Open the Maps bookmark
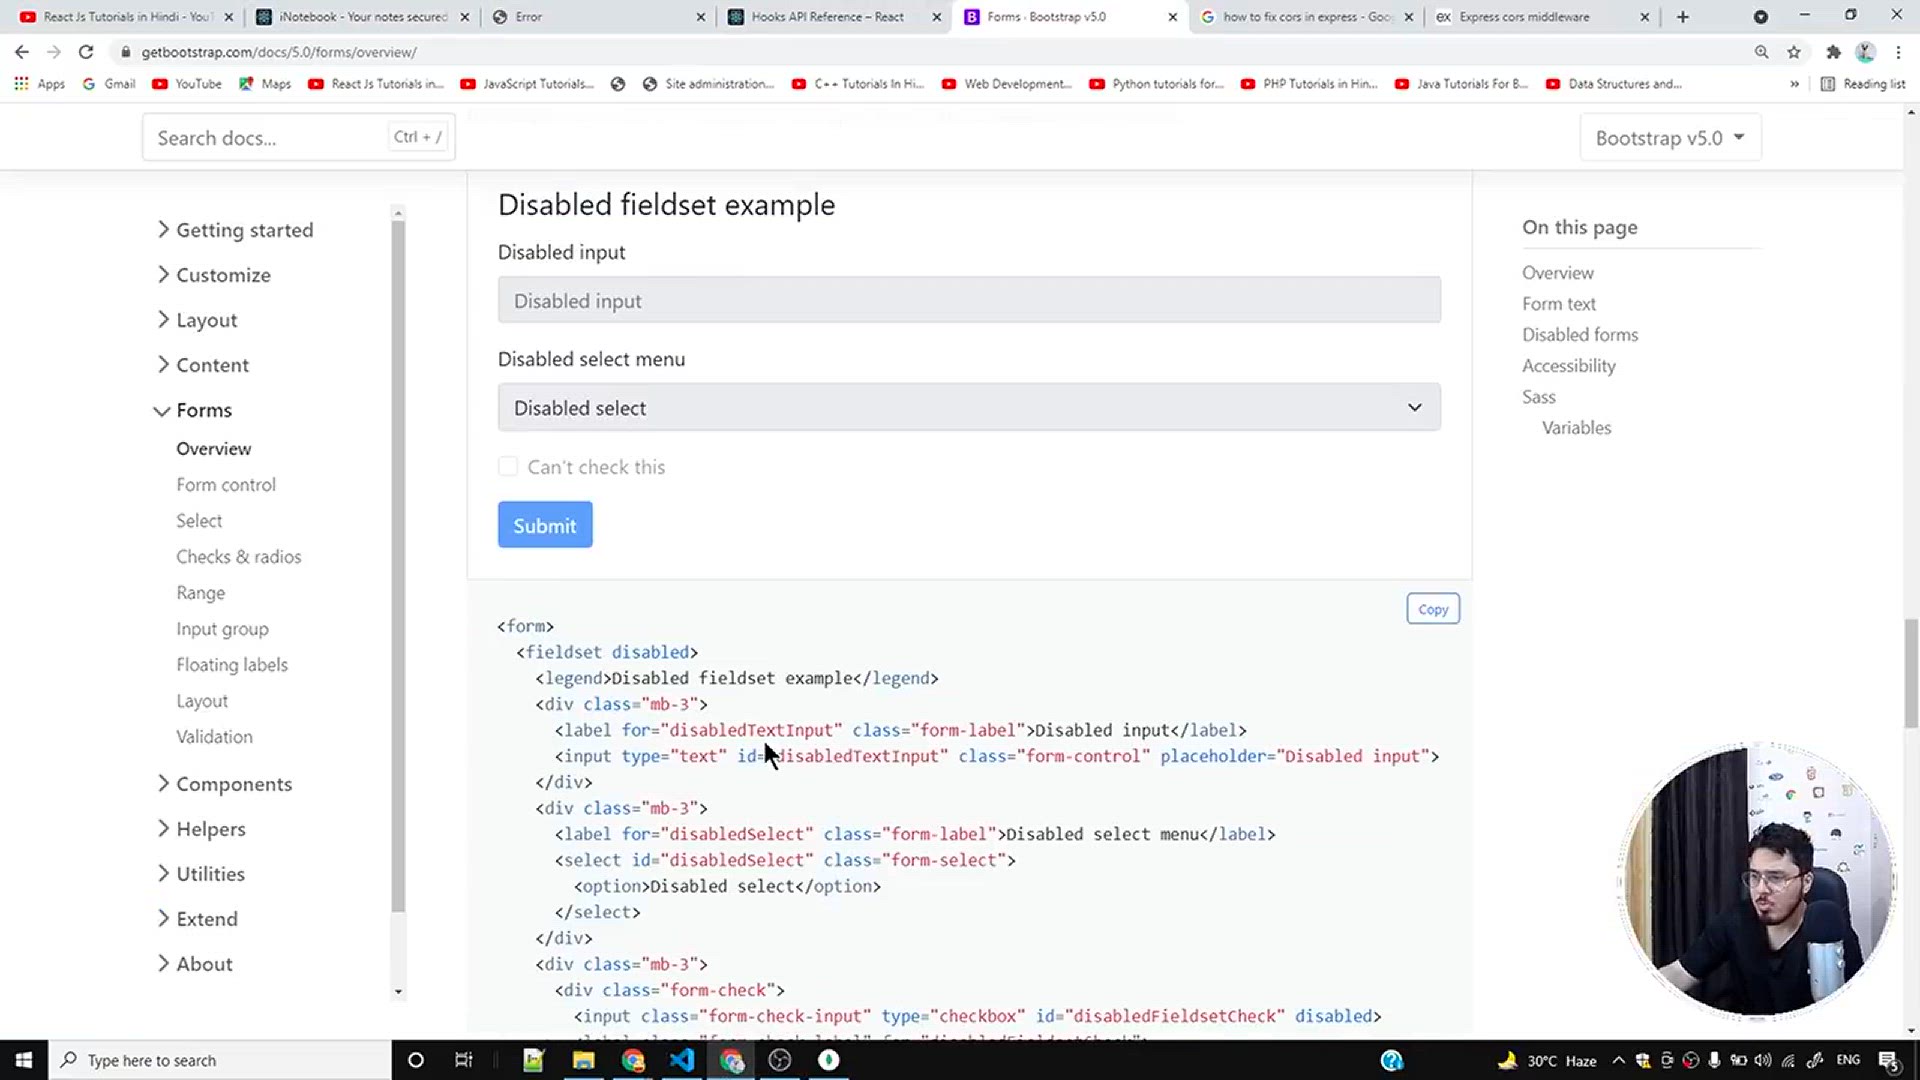 265,84
